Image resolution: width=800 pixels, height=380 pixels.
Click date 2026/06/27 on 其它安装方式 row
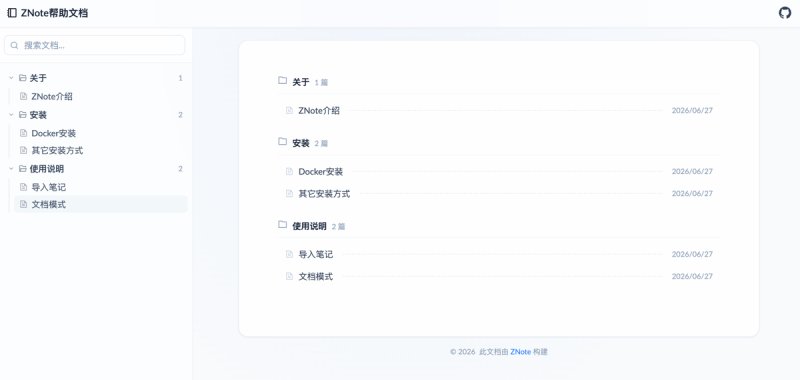pyautogui.click(x=692, y=193)
